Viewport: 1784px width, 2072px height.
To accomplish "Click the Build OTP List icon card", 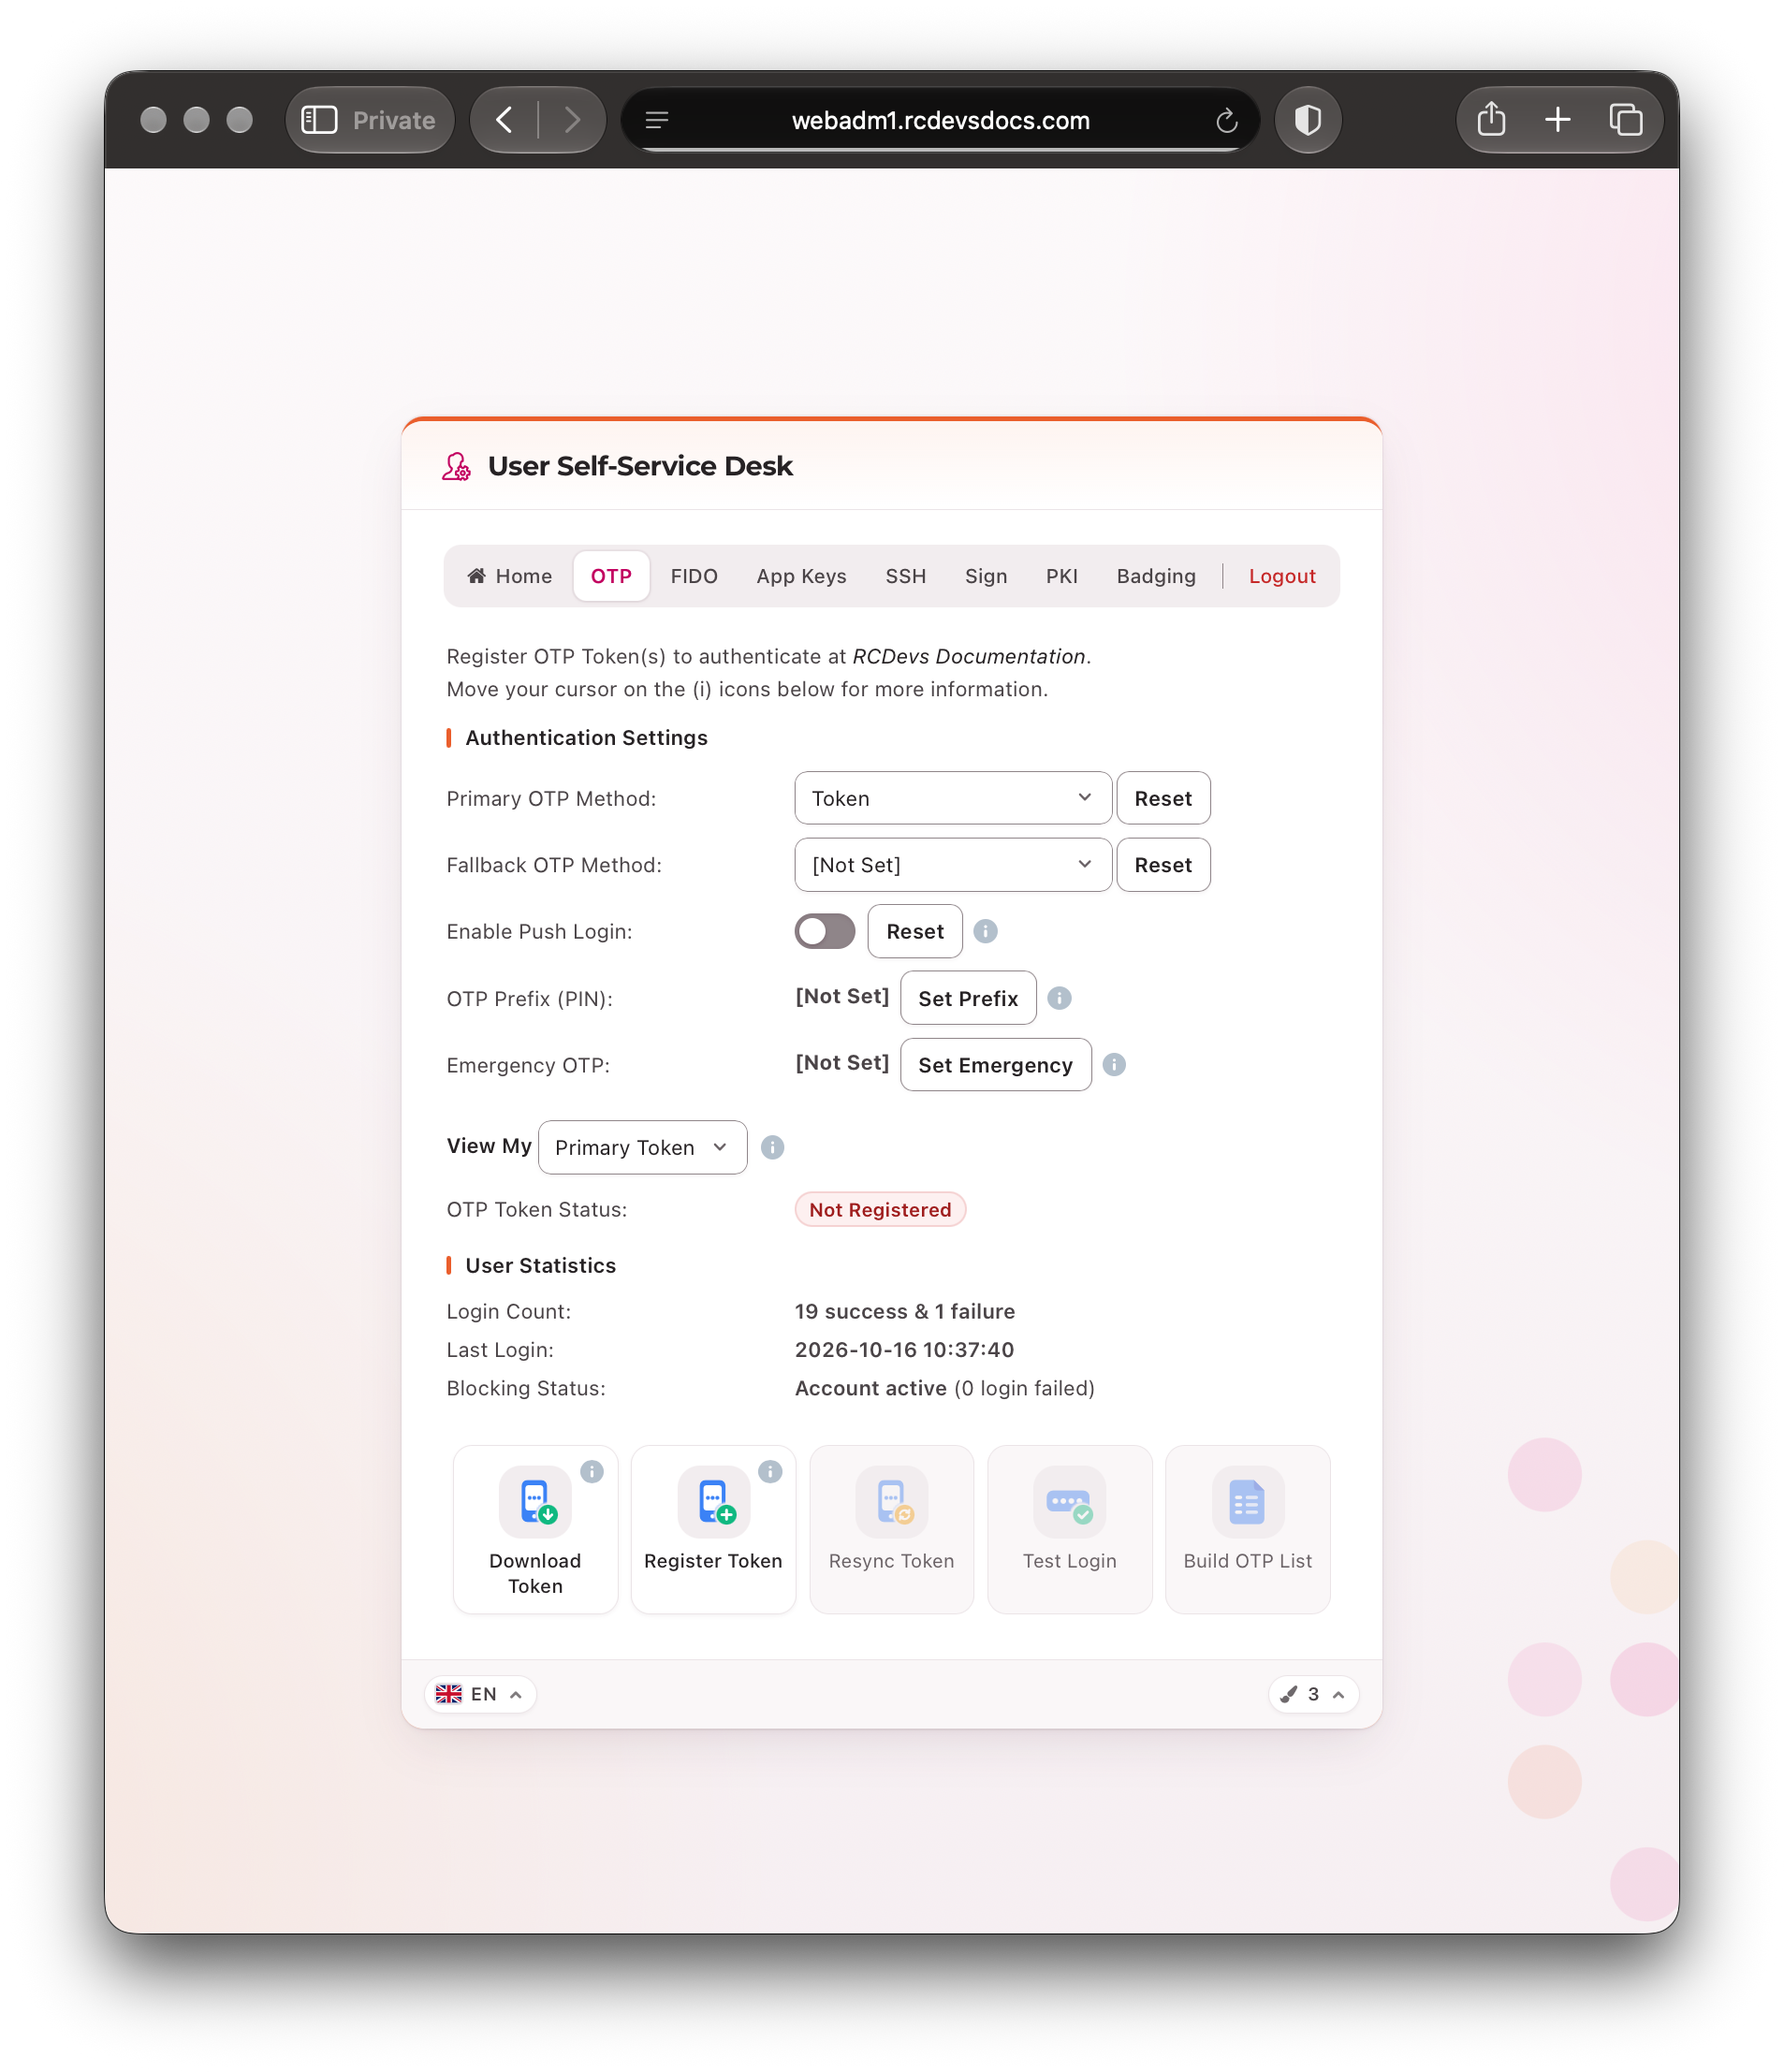I will click(x=1247, y=1529).
